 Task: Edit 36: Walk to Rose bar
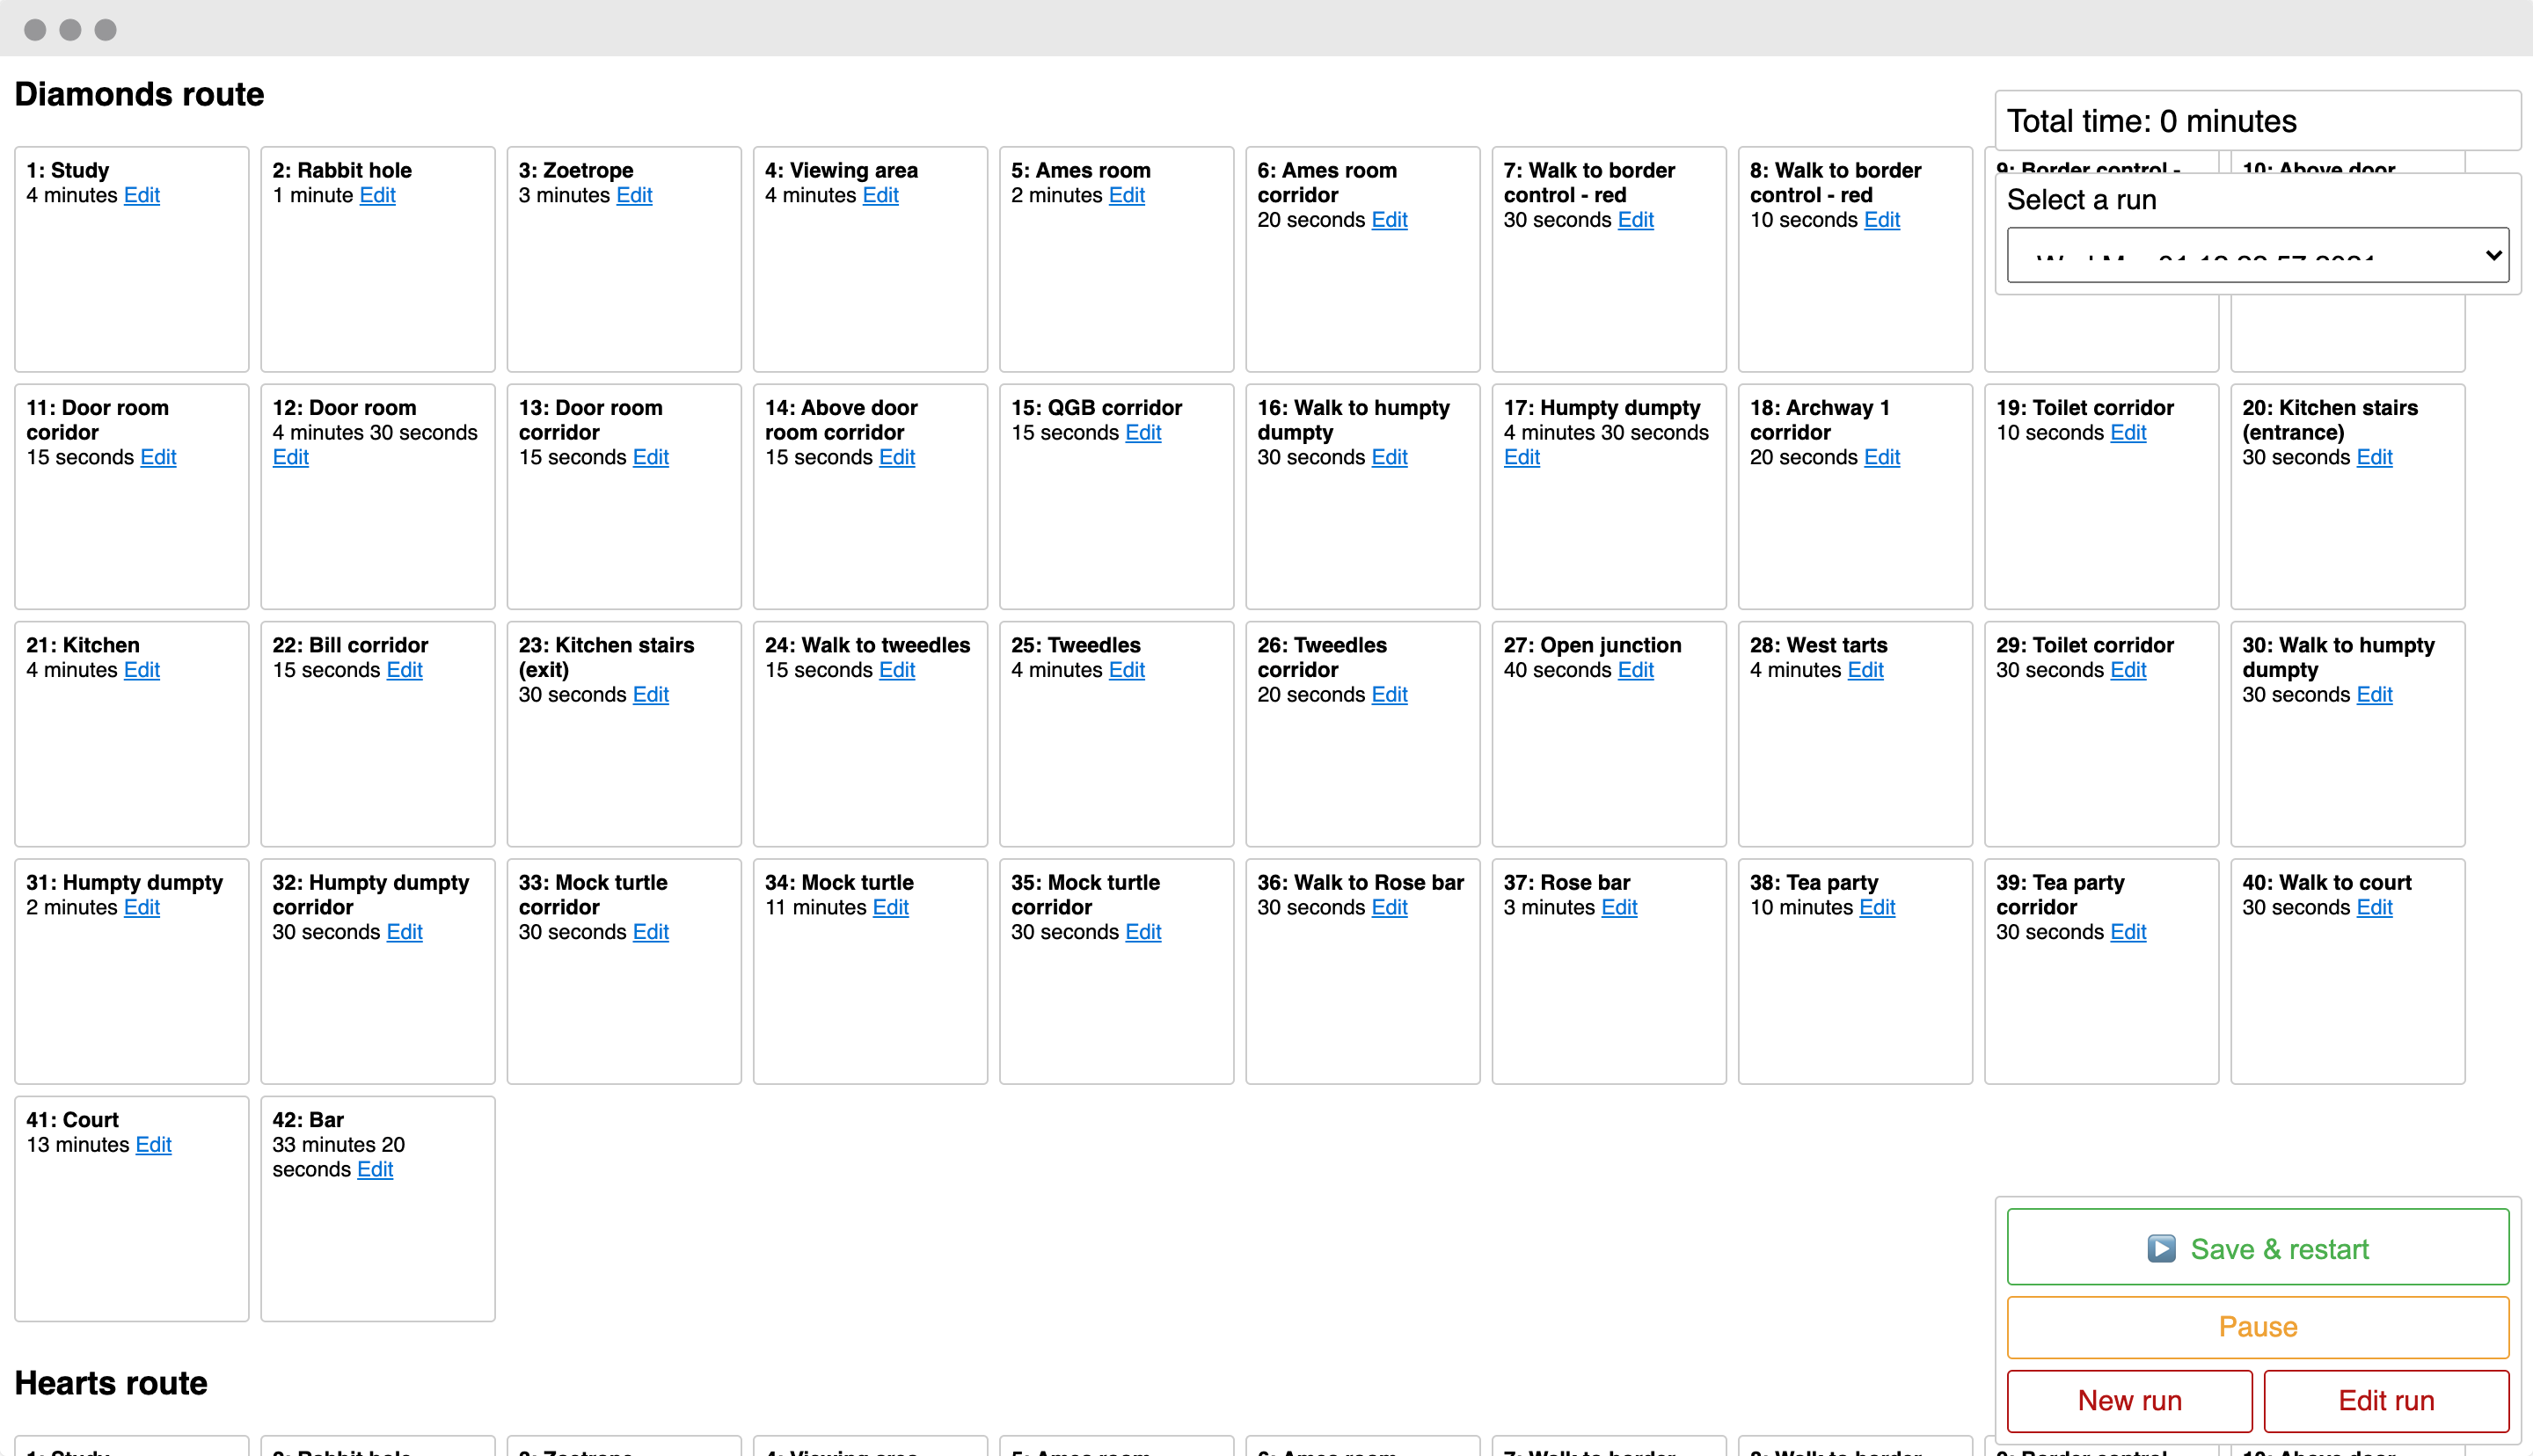(1389, 907)
